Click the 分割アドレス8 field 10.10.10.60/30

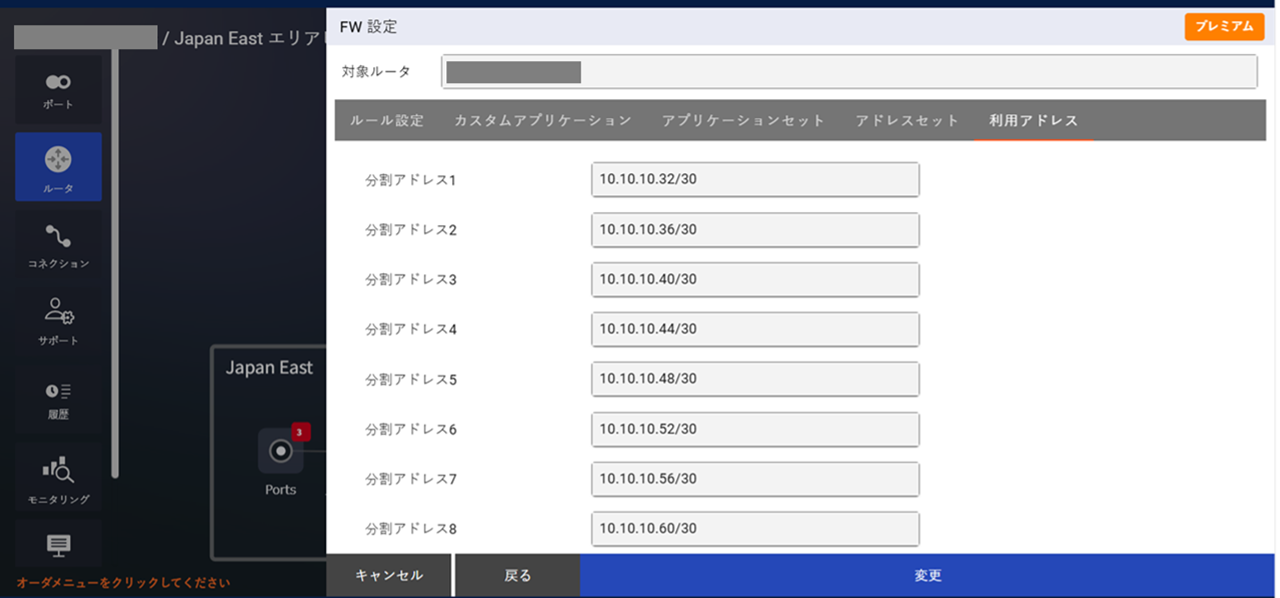pyautogui.click(x=755, y=529)
